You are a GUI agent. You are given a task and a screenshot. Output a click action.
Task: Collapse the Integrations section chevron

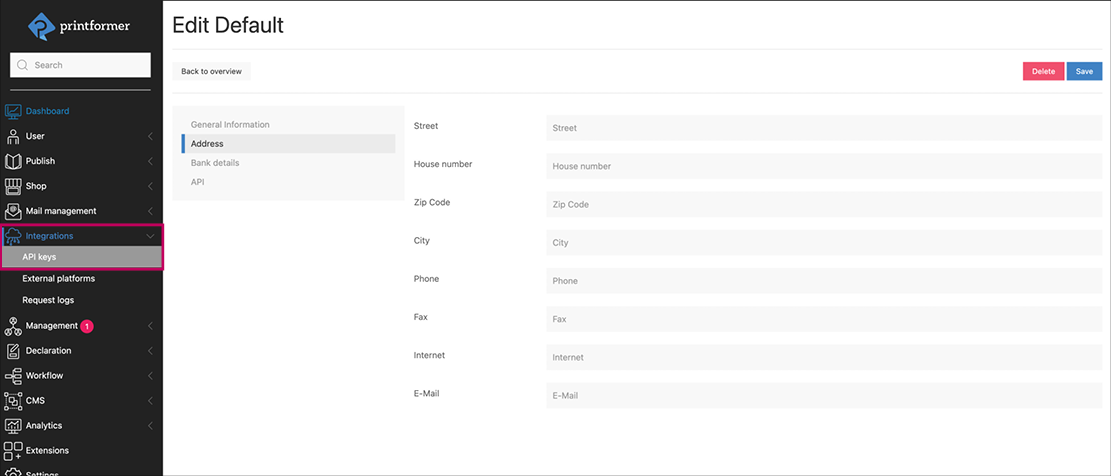[150, 236]
